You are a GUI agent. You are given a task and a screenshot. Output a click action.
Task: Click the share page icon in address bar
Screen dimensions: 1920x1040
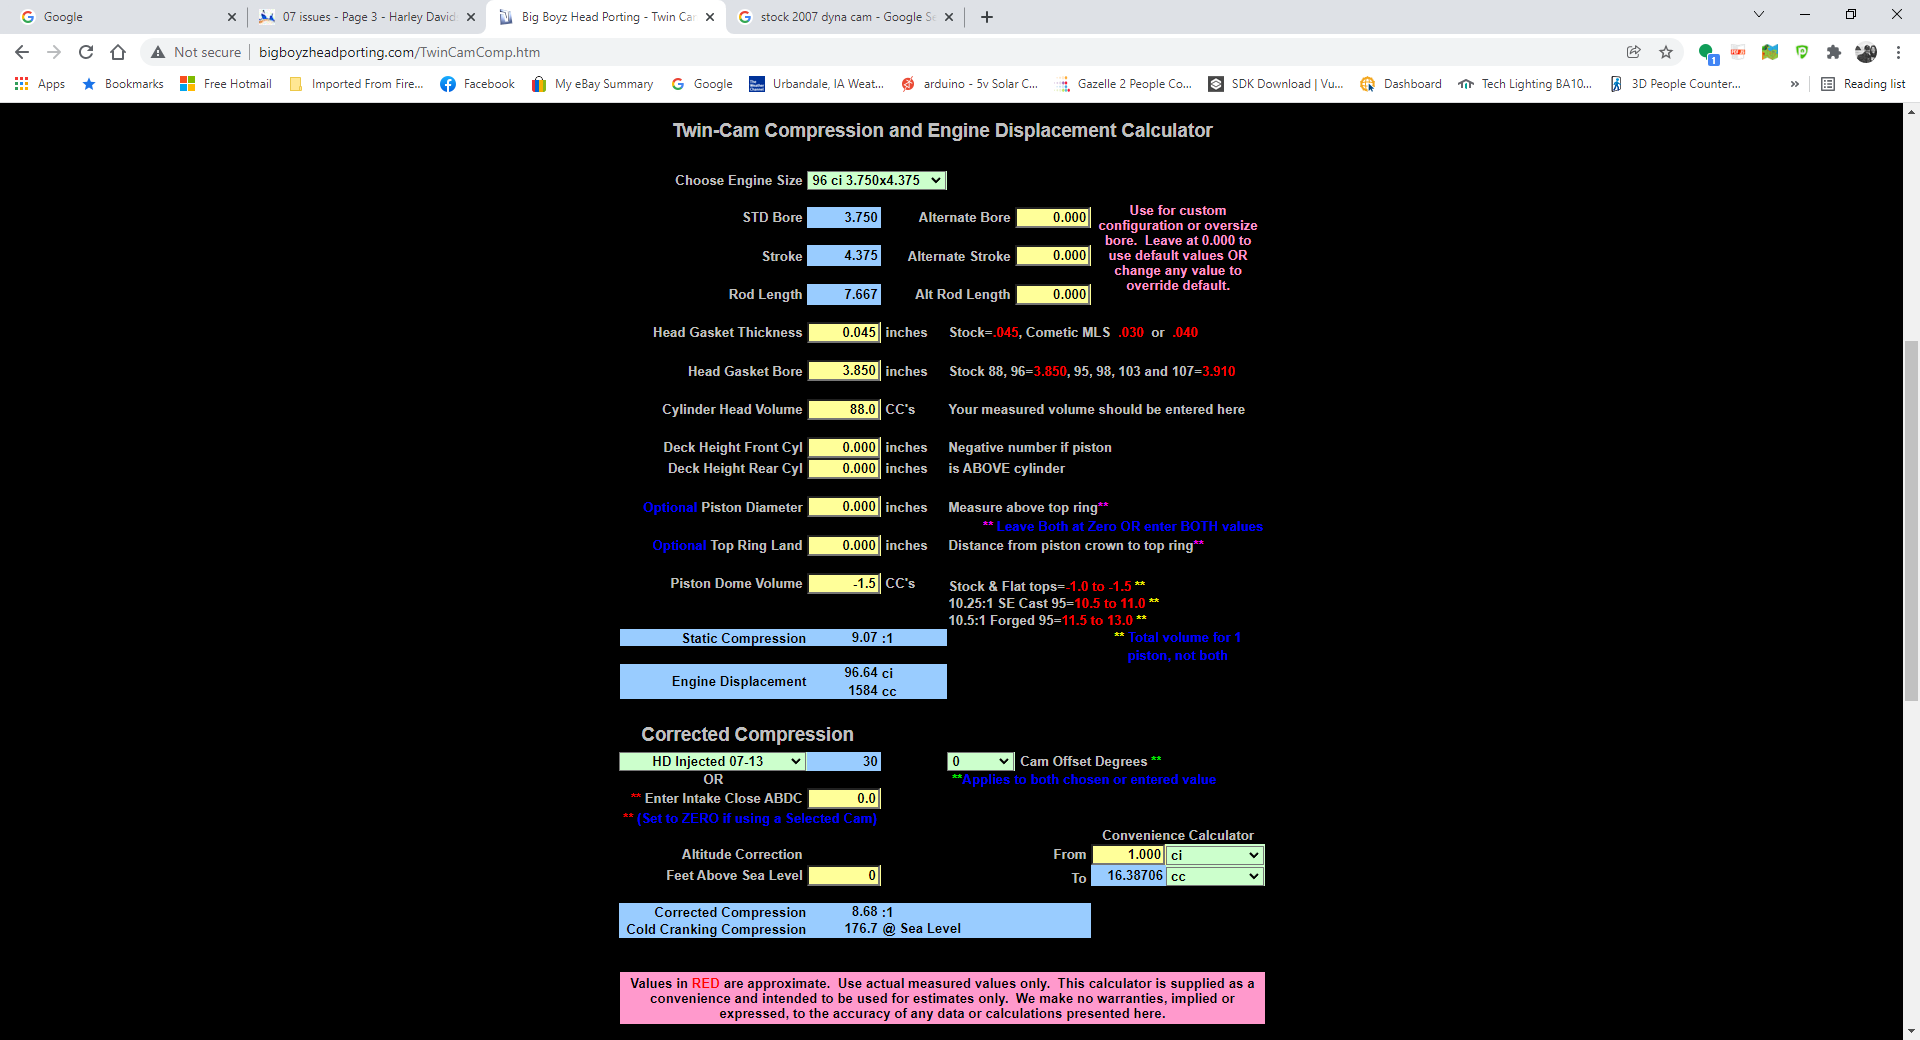tap(1634, 52)
